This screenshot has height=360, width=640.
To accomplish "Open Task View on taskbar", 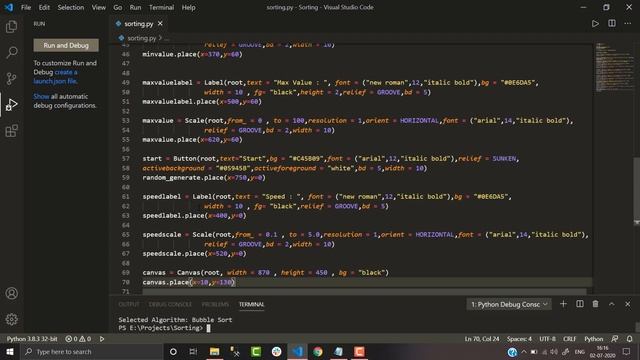I will pos(193,352).
